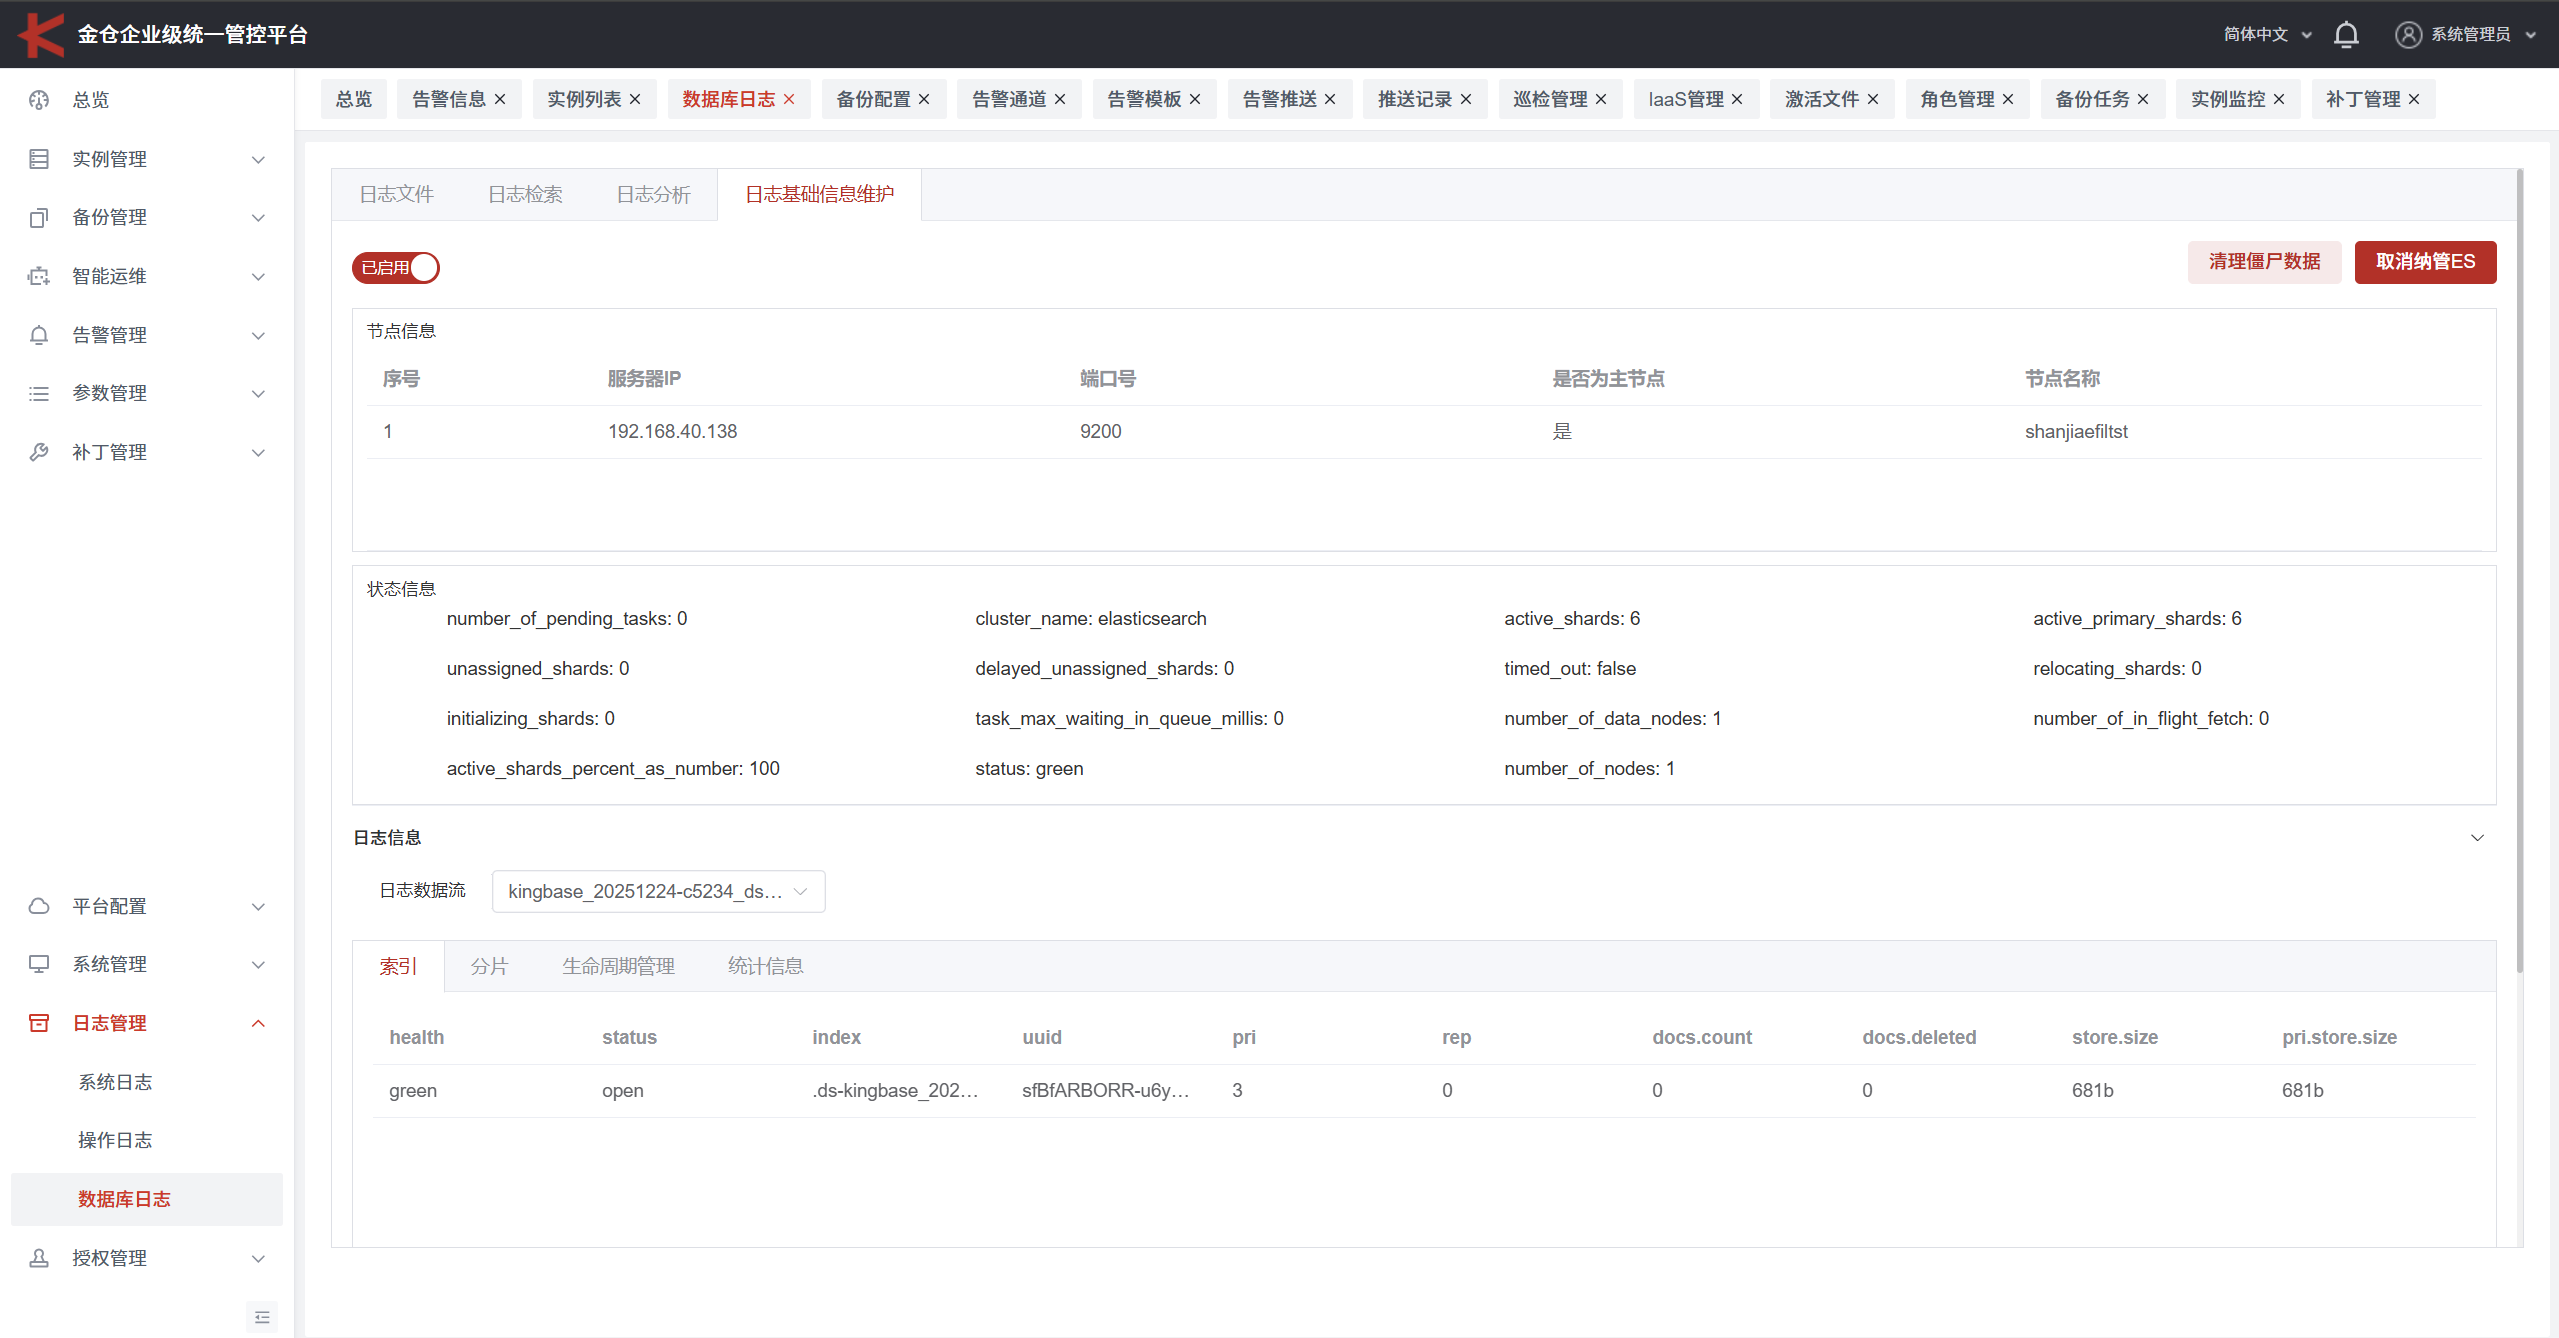Image resolution: width=2559 pixels, height=1338 pixels.
Task: Click the overview dashboard icon in sidebar
Action: 39,100
